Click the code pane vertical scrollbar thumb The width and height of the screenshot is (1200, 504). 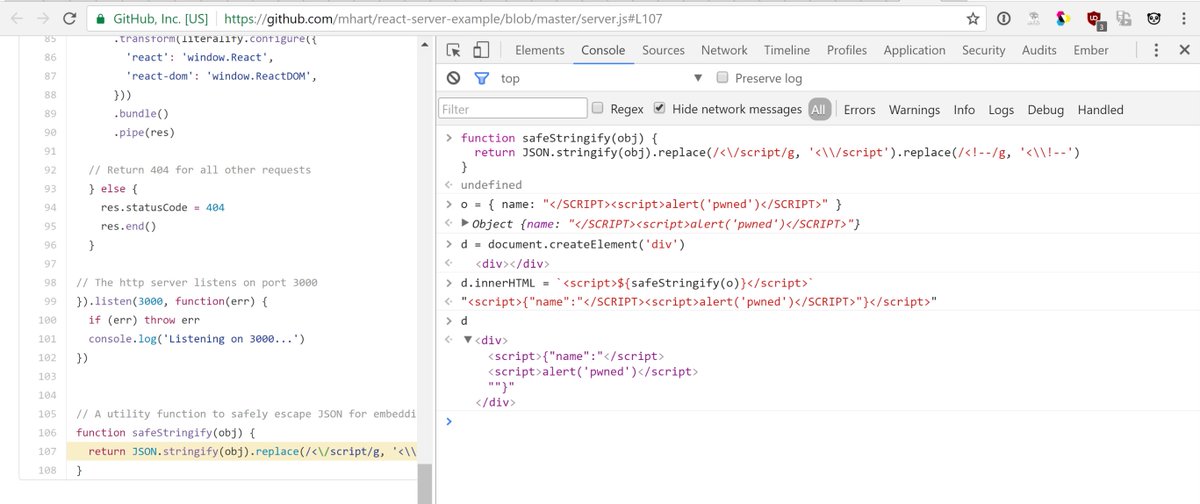(424, 484)
